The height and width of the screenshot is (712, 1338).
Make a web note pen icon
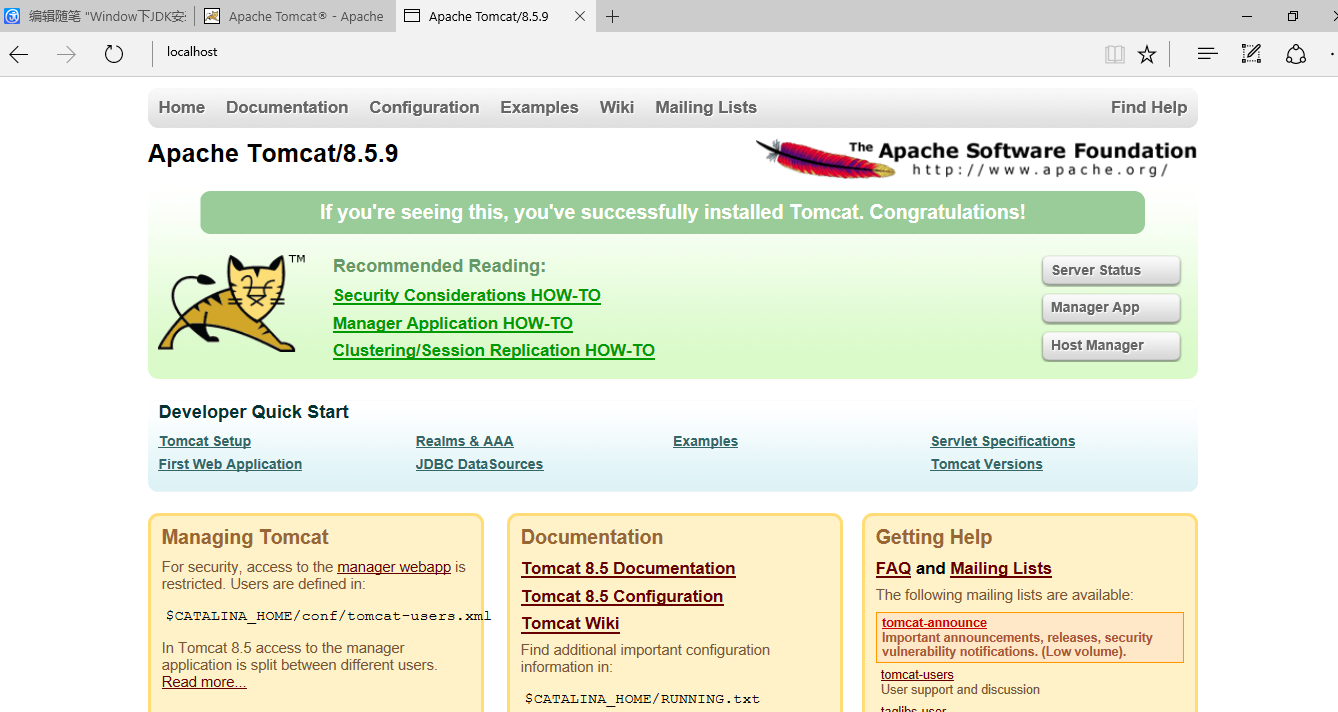tap(1251, 54)
